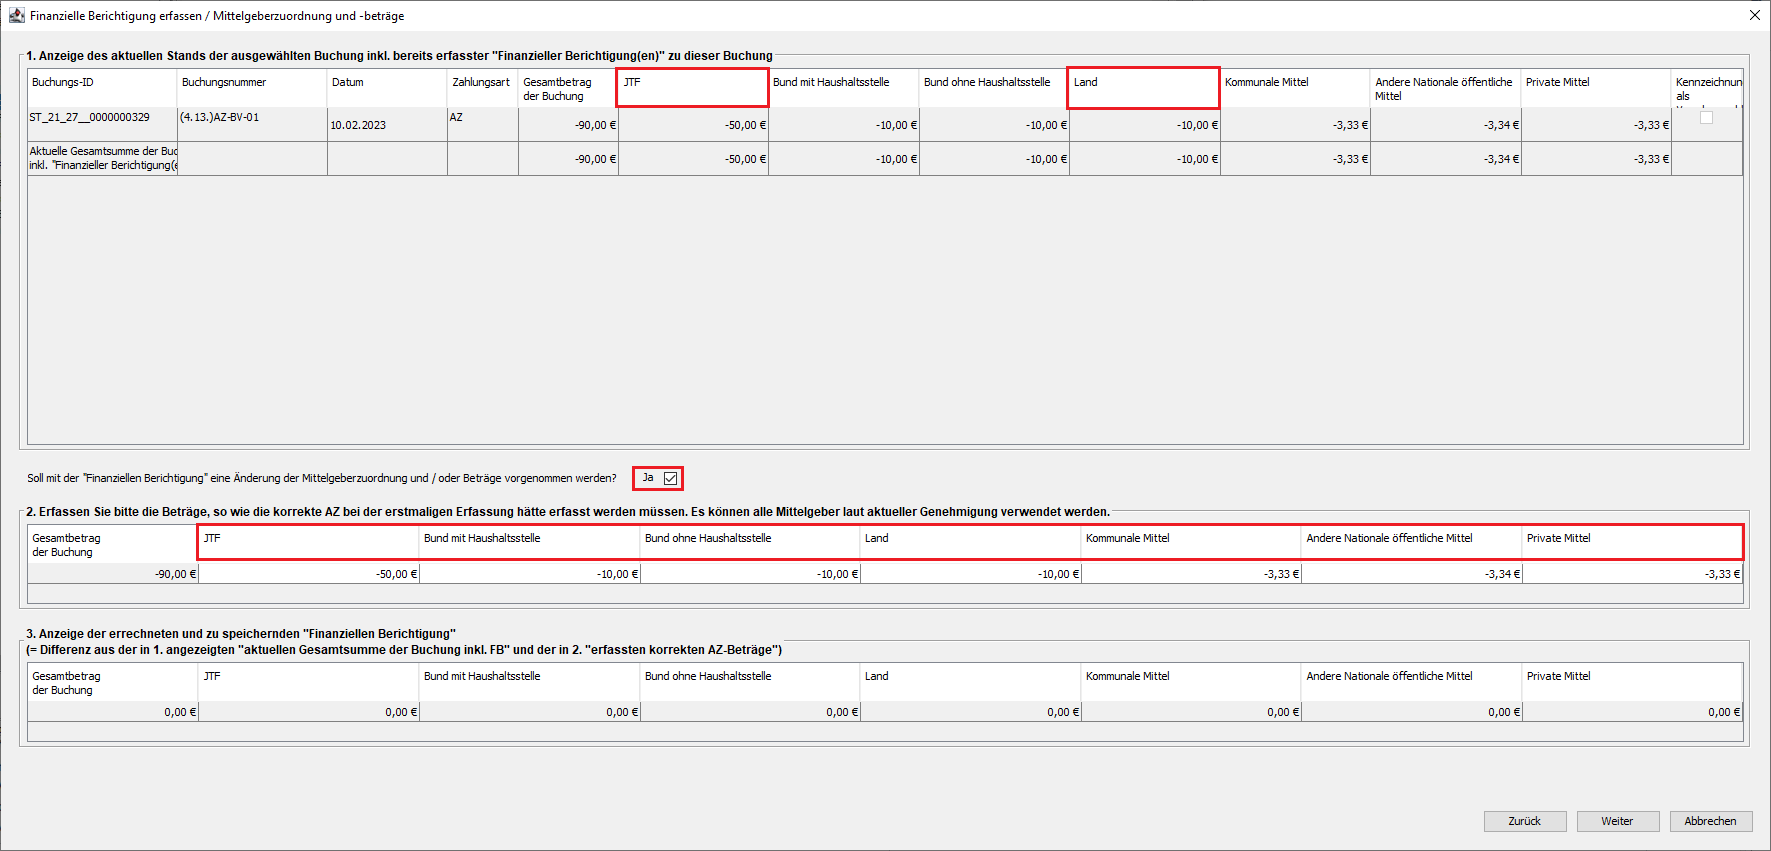Click the Bund ohne Haushaltsstelle amount in section 2

coord(750,574)
